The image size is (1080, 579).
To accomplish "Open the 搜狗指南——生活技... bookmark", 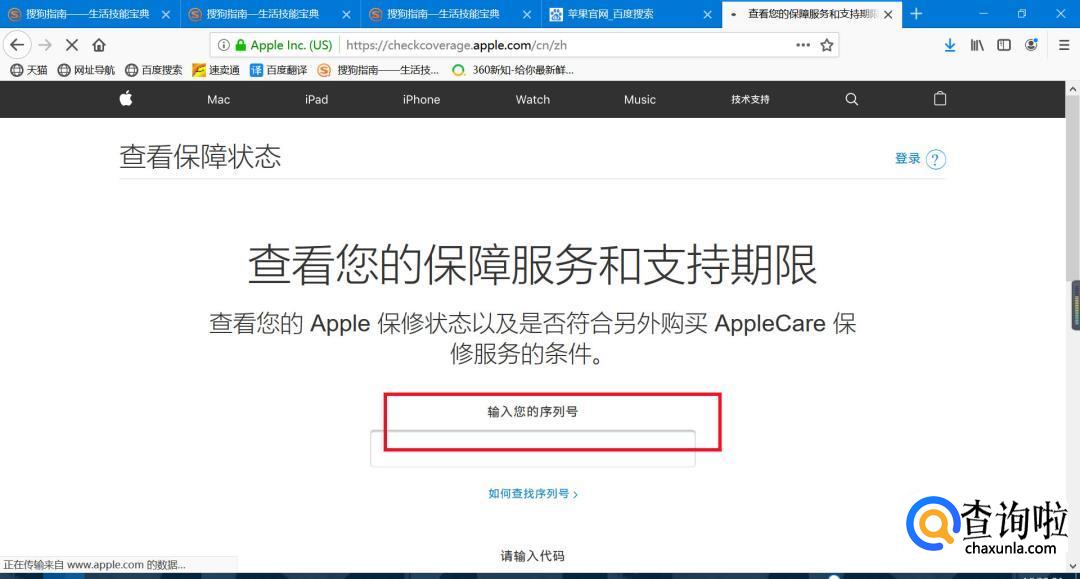I will (378, 70).
